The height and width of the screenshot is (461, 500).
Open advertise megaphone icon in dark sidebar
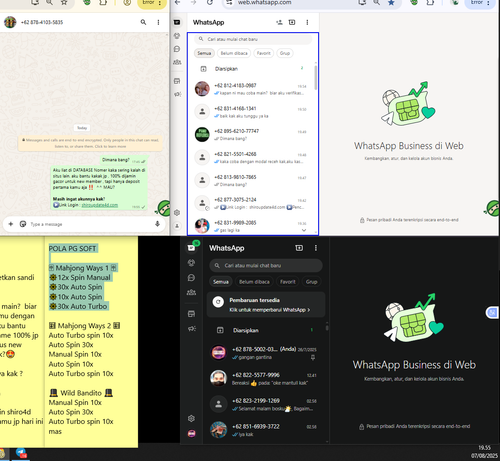[191, 329]
